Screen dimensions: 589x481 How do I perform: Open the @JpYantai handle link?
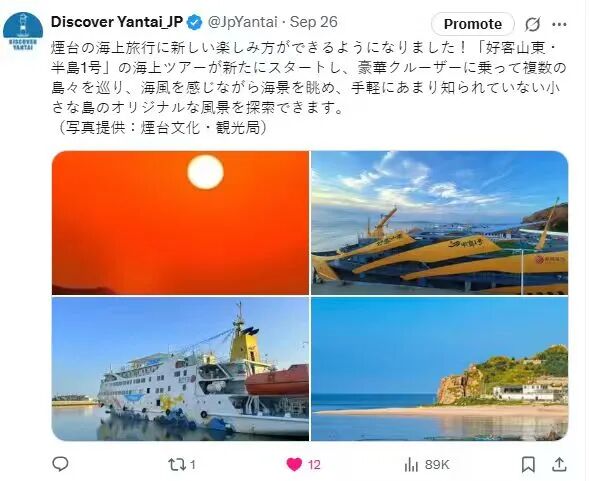click(243, 22)
